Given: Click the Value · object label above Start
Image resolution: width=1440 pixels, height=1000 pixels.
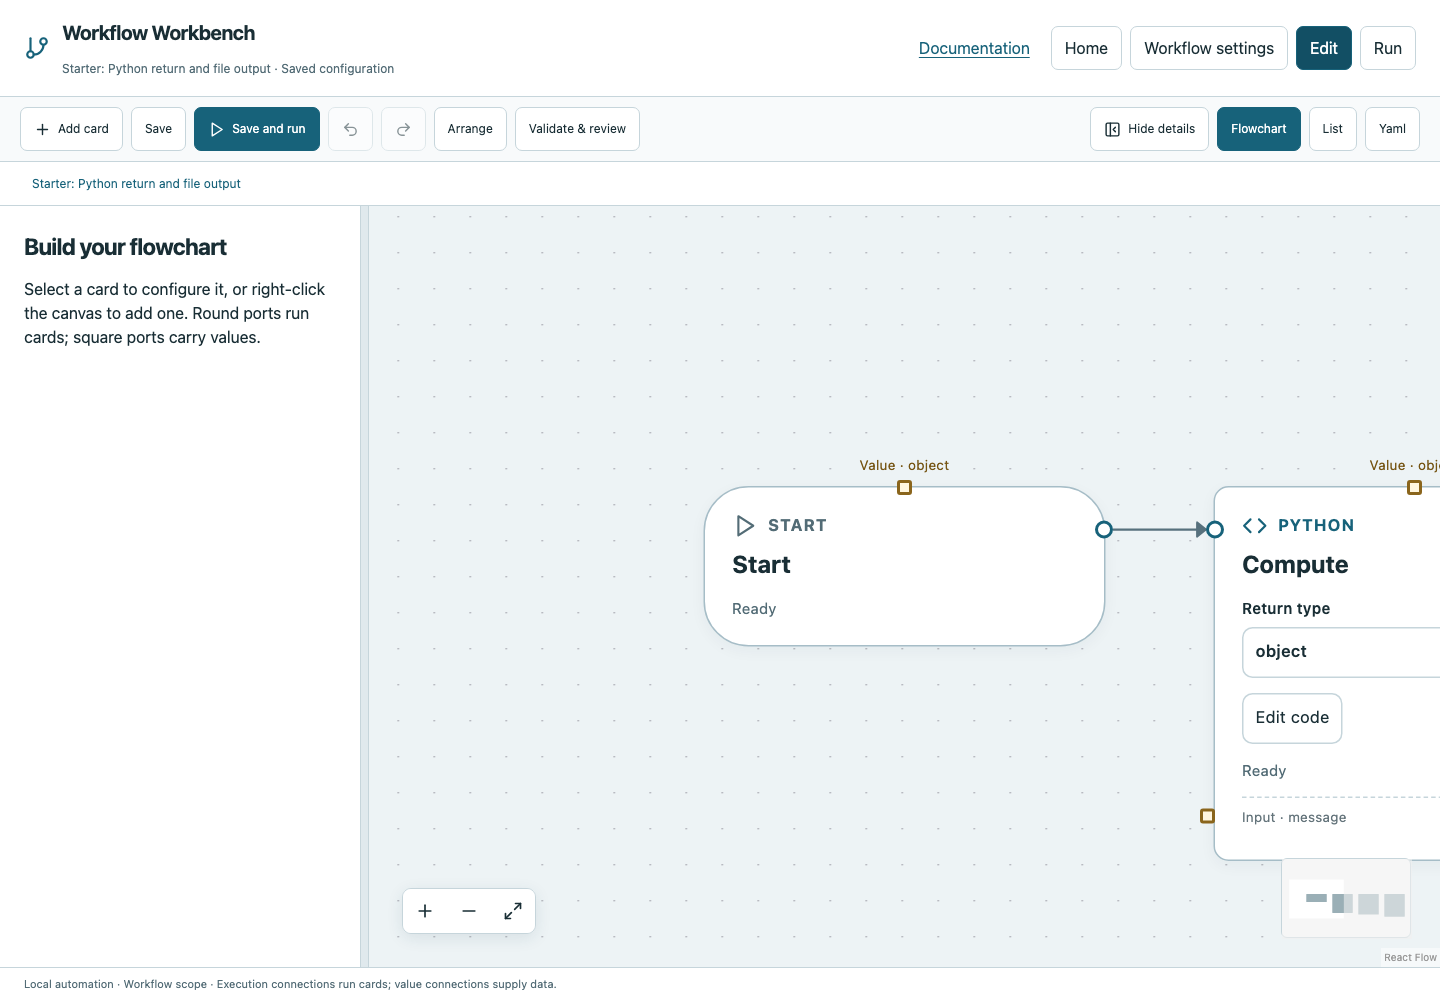Looking at the screenshot, I should (904, 465).
